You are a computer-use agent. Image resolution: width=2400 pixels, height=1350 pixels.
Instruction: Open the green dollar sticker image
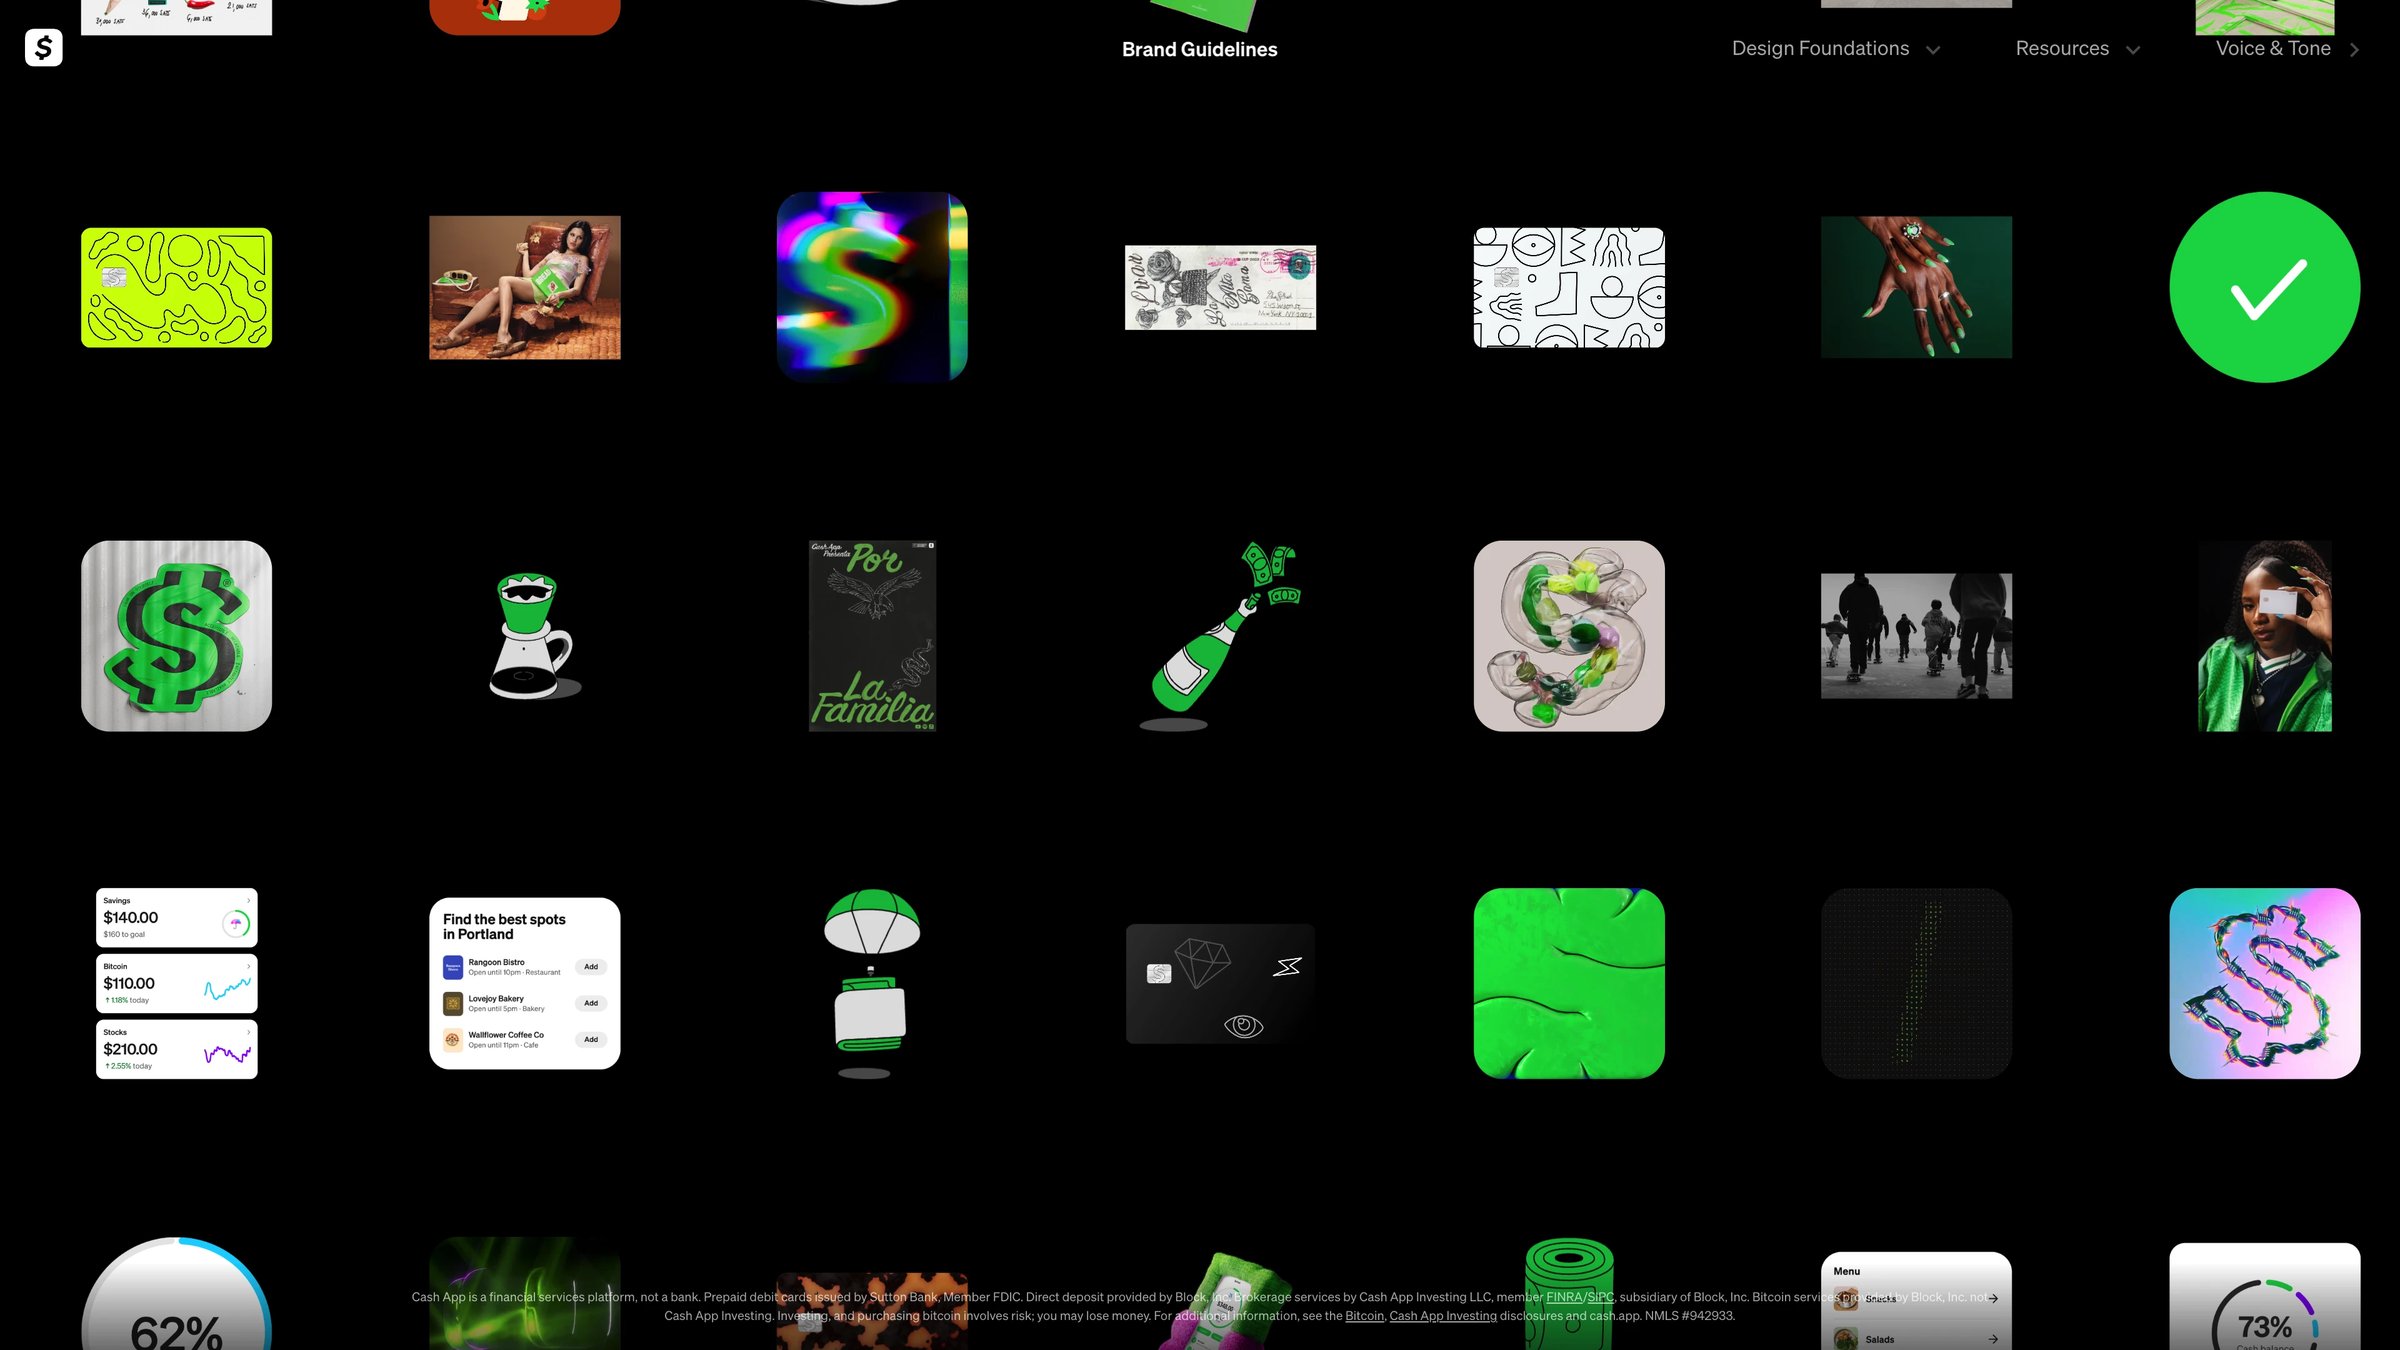(176, 636)
